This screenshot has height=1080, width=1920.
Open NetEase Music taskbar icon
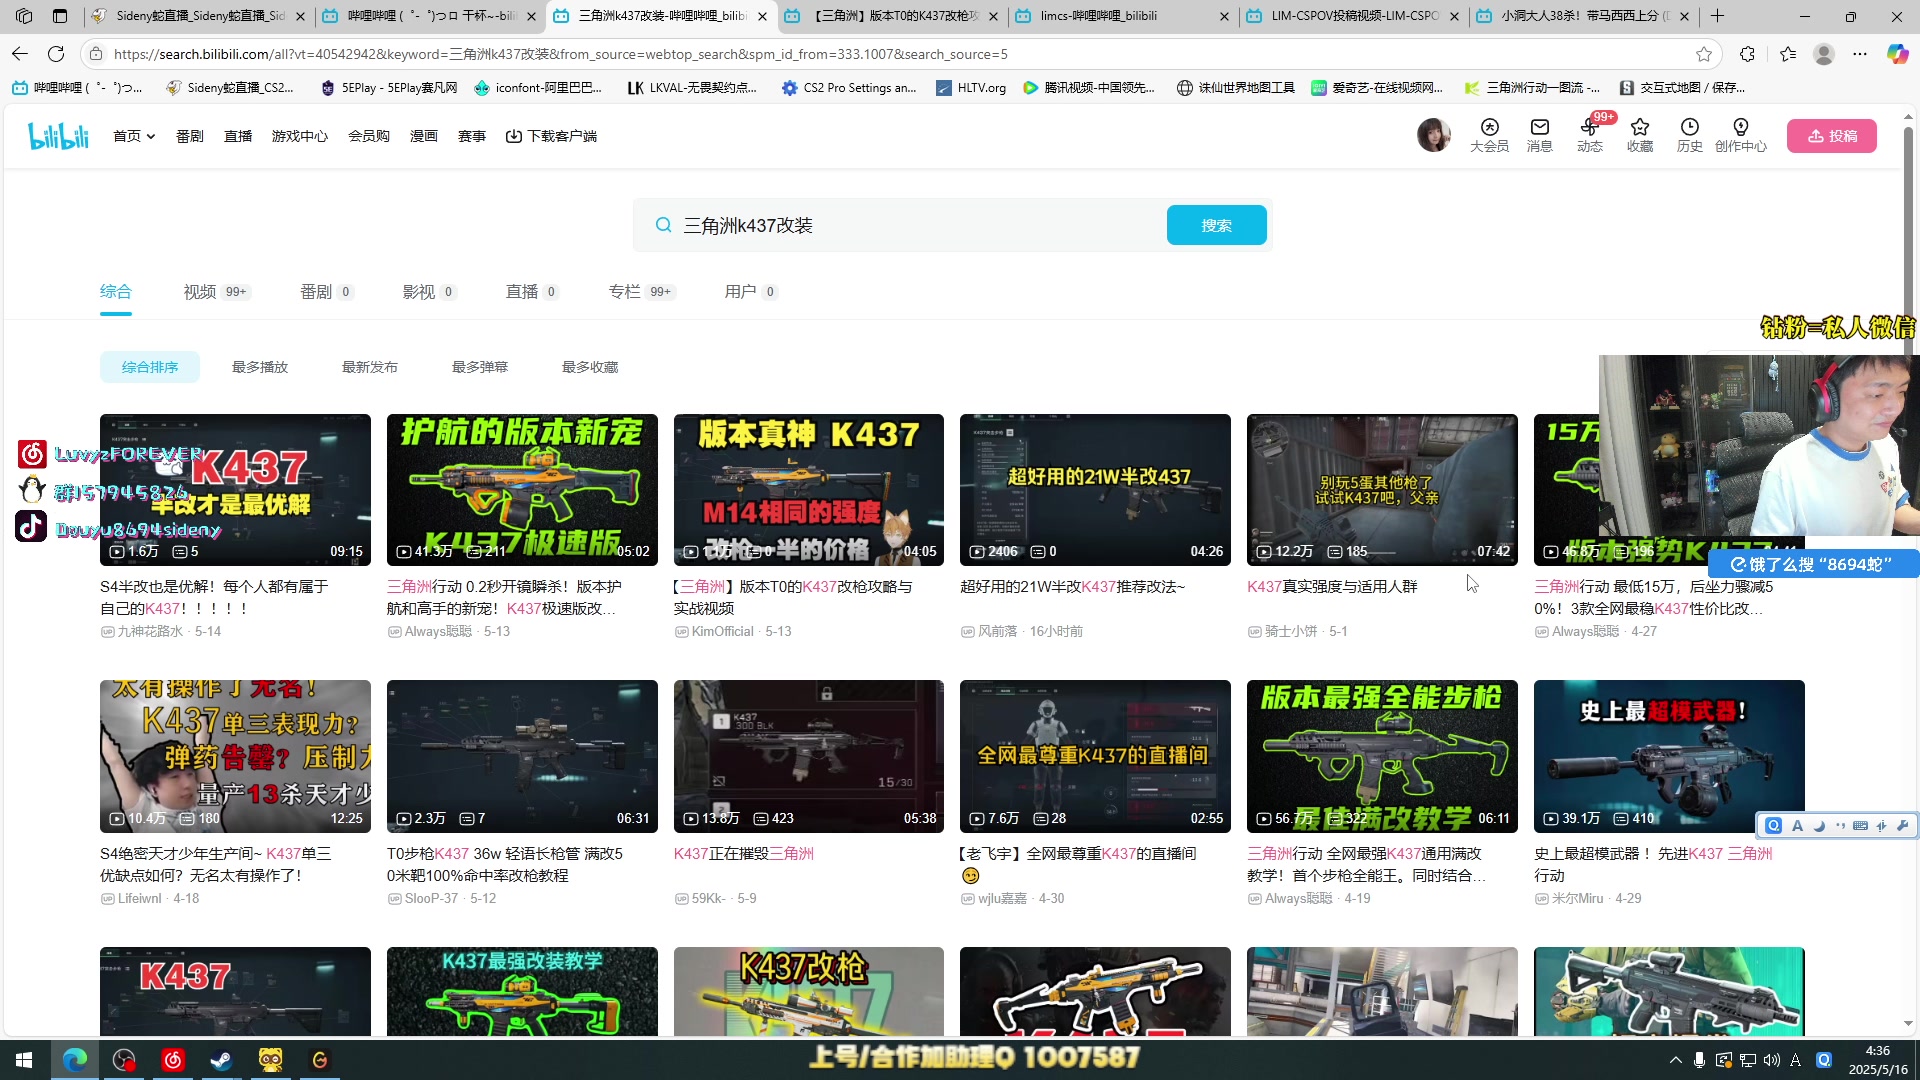click(x=173, y=1060)
